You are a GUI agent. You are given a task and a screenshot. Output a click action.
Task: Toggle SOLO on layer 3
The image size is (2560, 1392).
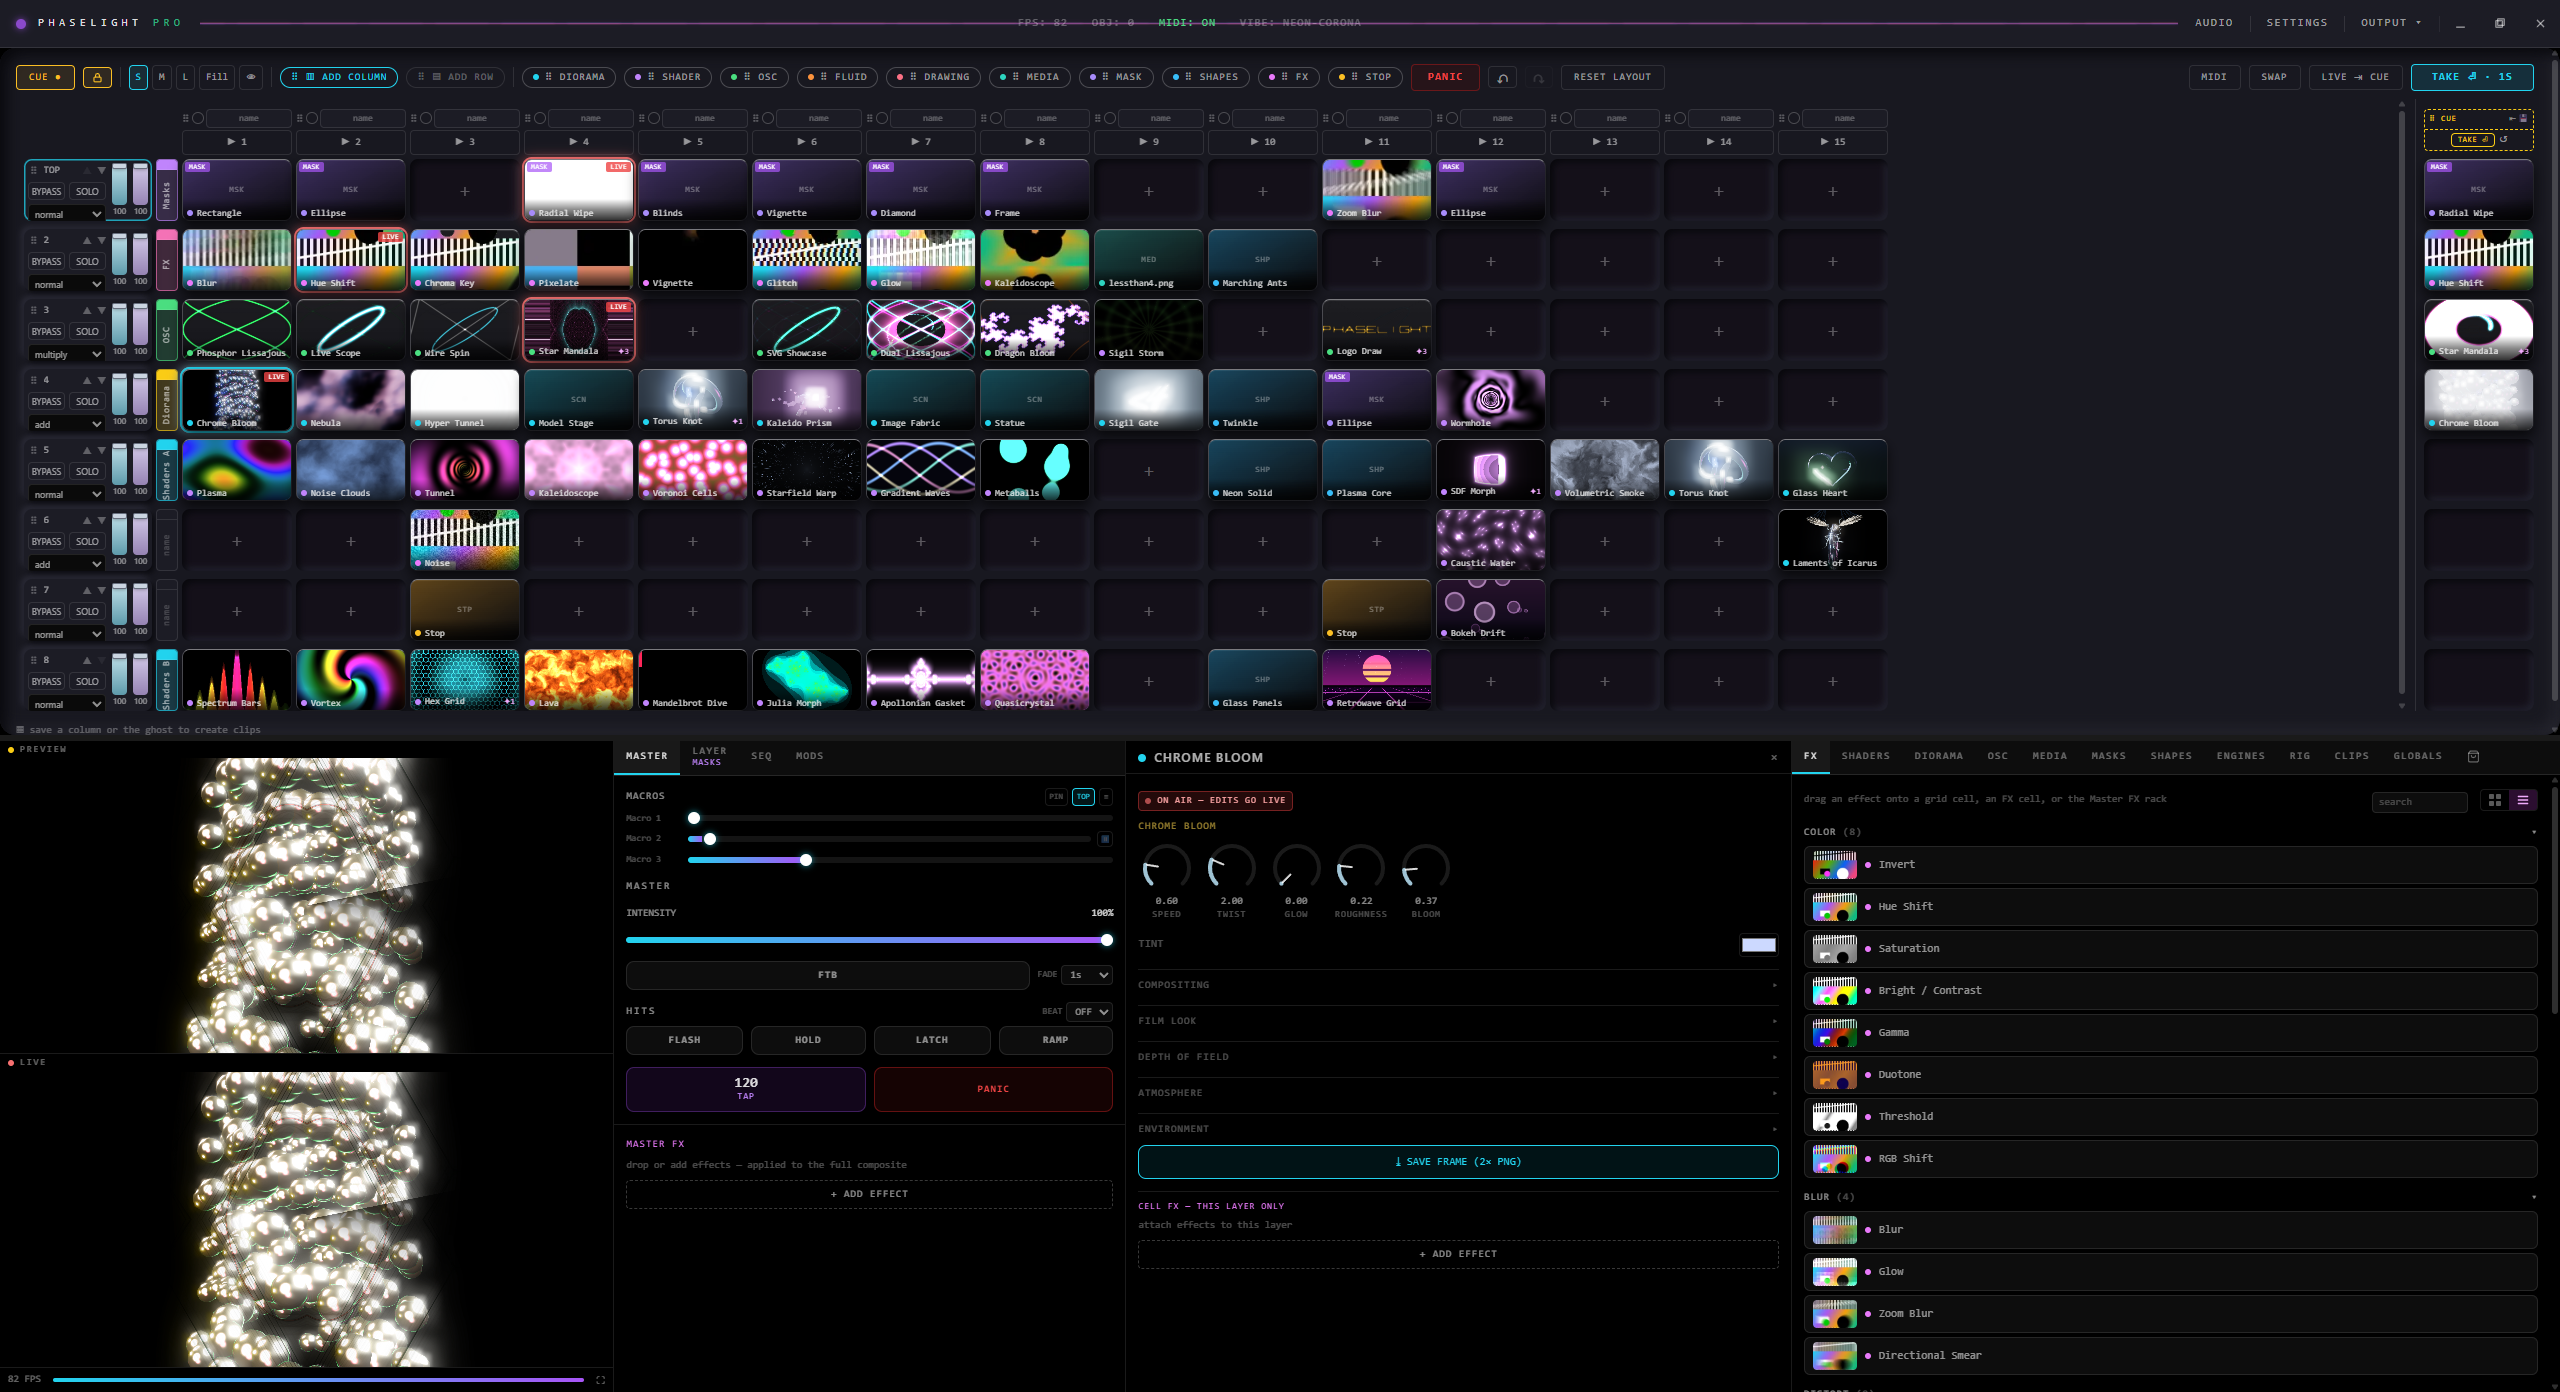[x=87, y=332]
